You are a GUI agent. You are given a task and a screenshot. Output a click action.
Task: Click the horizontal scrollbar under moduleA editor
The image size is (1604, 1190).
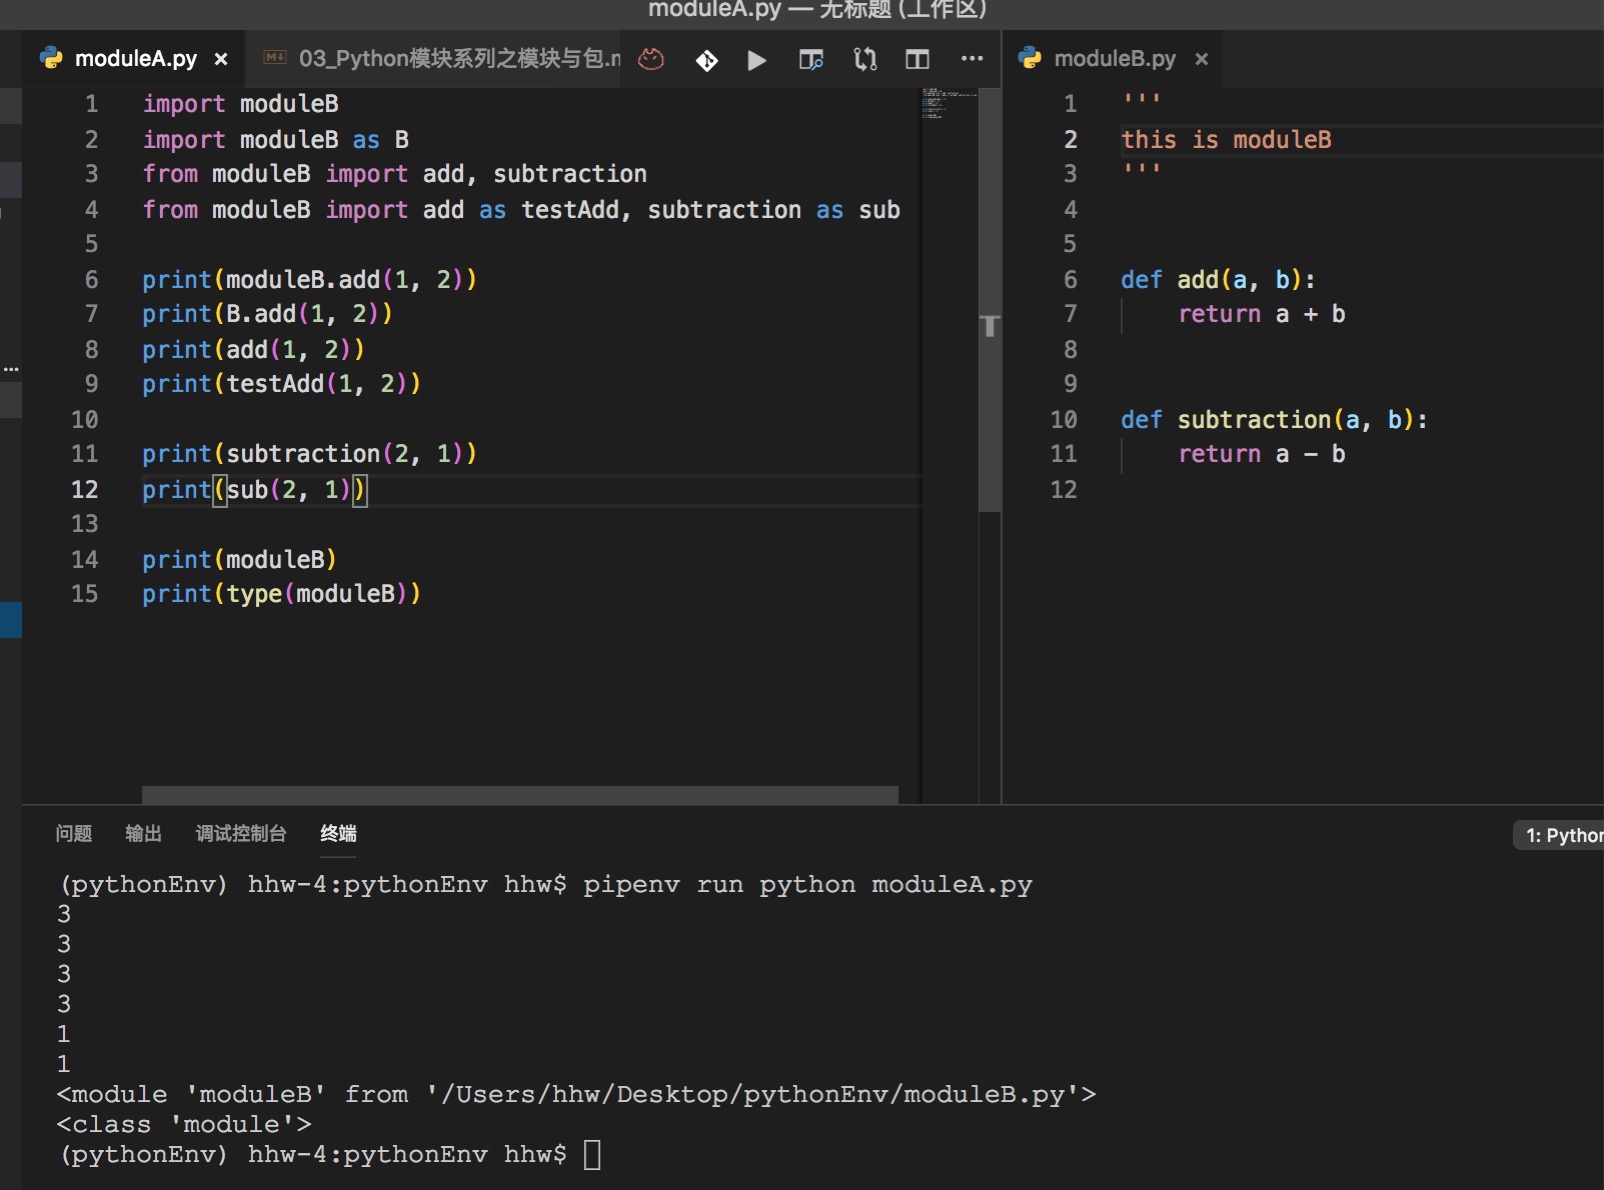click(519, 795)
